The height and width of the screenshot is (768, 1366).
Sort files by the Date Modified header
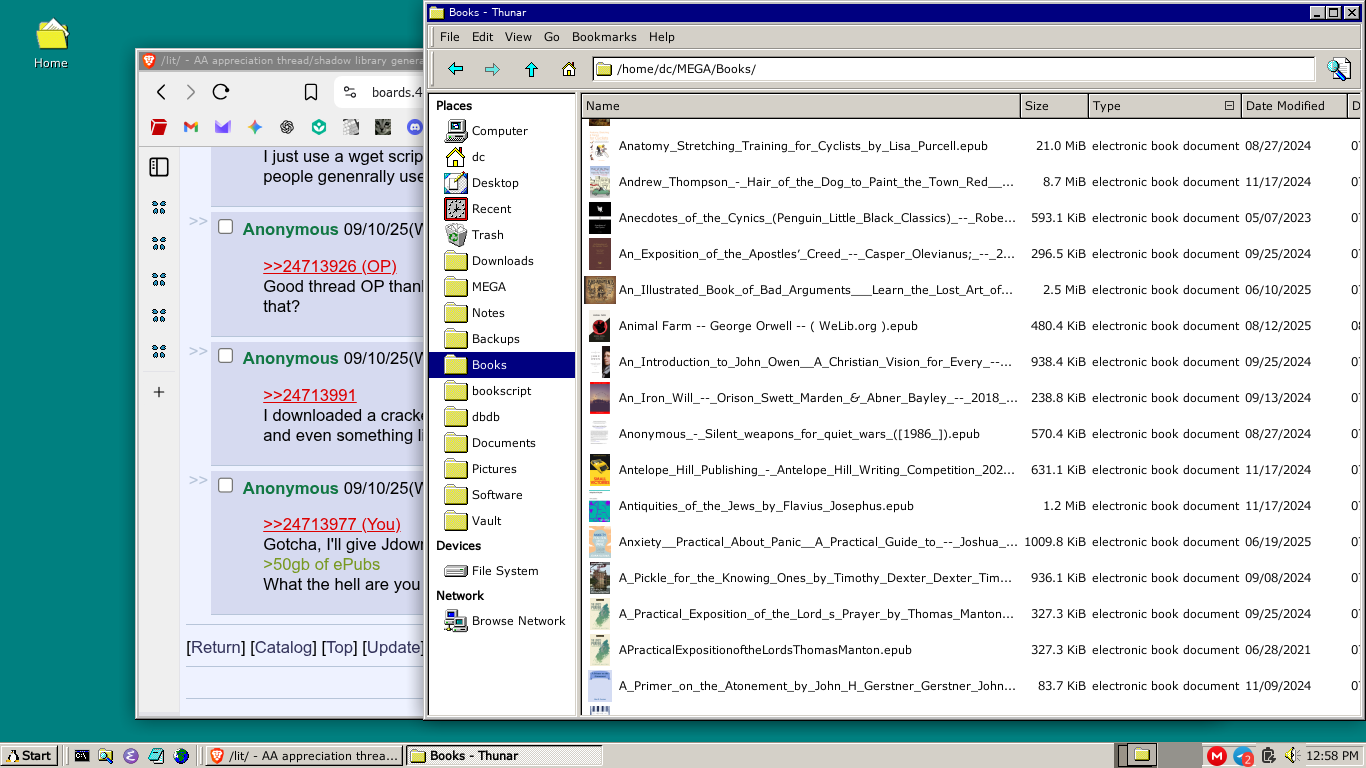1294,106
